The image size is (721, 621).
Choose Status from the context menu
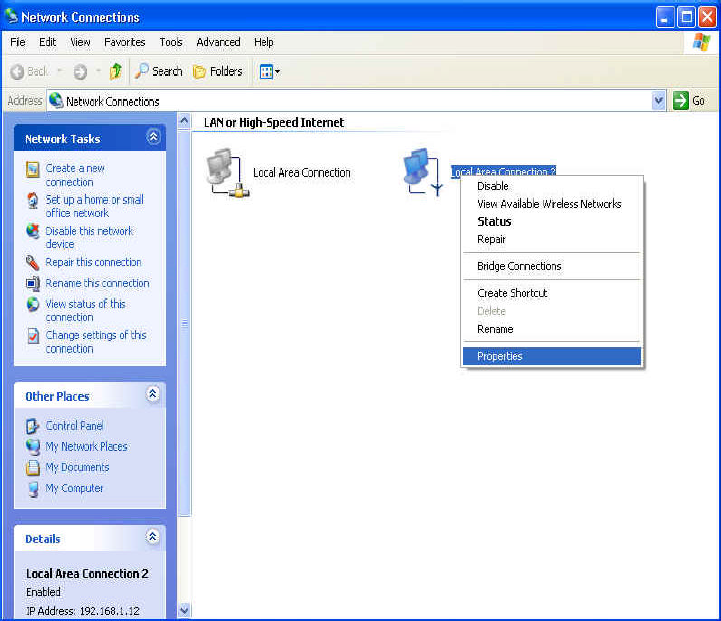pyautogui.click(x=552, y=222)
